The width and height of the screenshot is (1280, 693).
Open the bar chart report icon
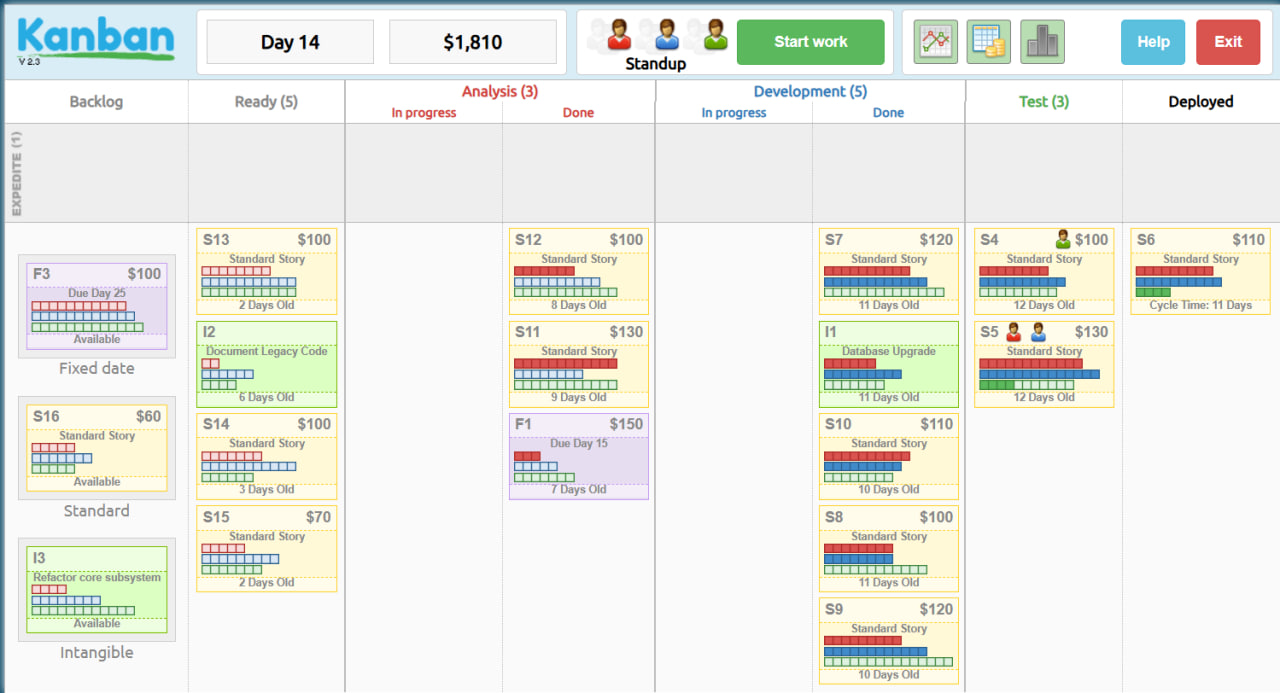[x=1042, y=42]
